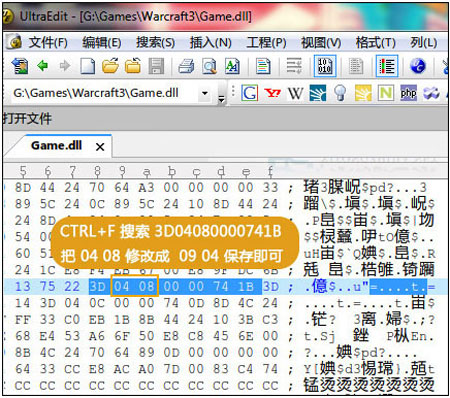
Task: Click the gray forward arrow icon
Action: (x=65, y=66)
